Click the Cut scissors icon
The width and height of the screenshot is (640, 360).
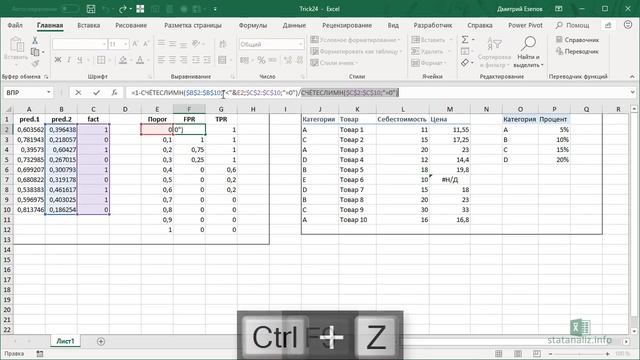pyautogui.click(x=35, y=40)
